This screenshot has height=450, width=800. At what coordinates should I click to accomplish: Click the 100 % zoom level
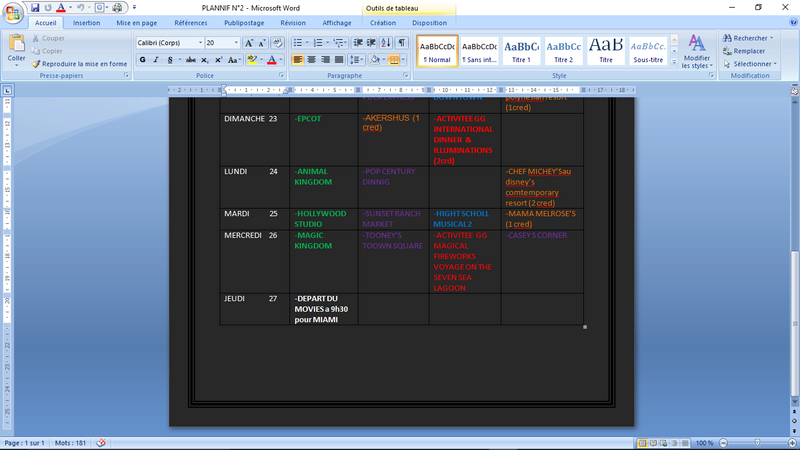click(x=705, y=443)
